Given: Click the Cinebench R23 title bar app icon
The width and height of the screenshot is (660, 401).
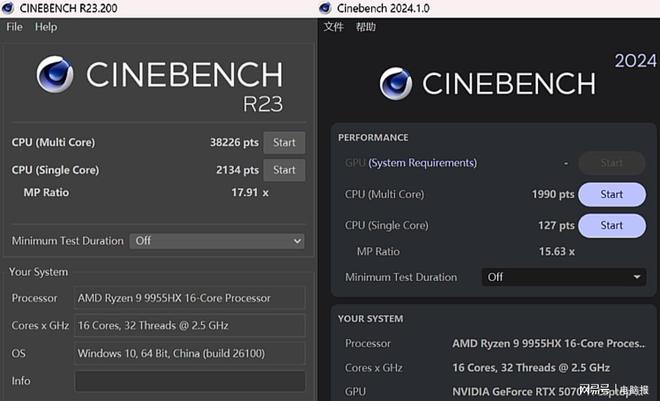Looking at the screenshot, I should coord(9,9).
